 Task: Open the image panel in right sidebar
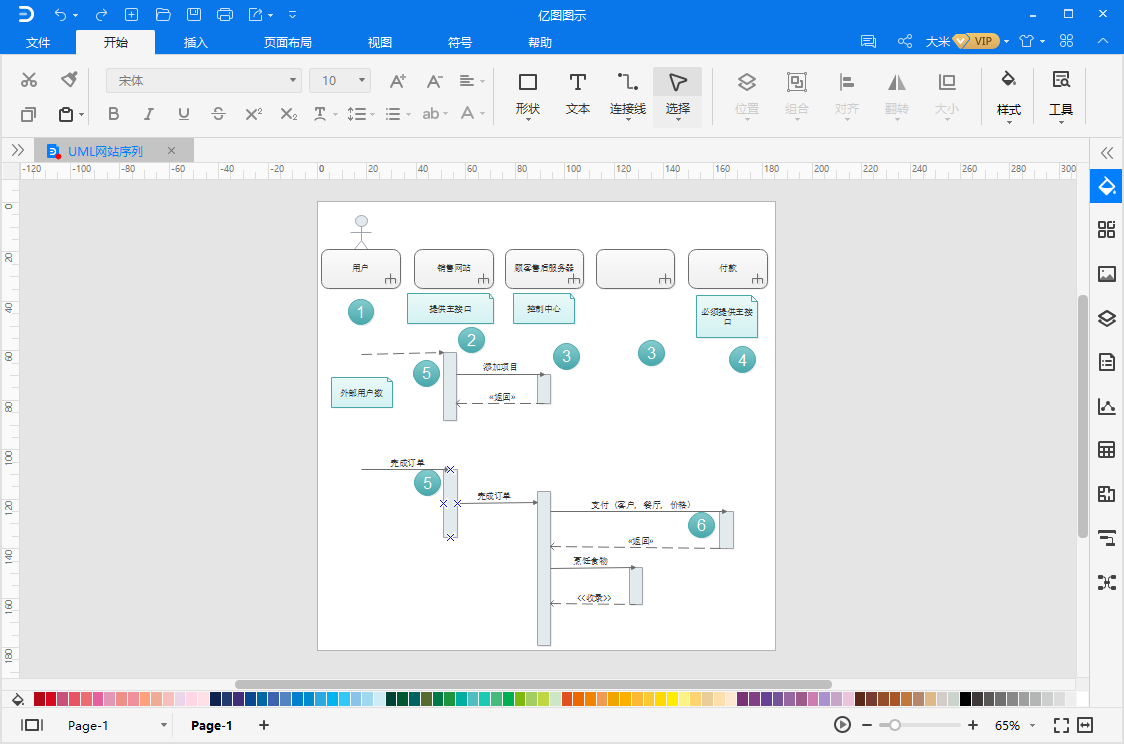point(1106,274)
